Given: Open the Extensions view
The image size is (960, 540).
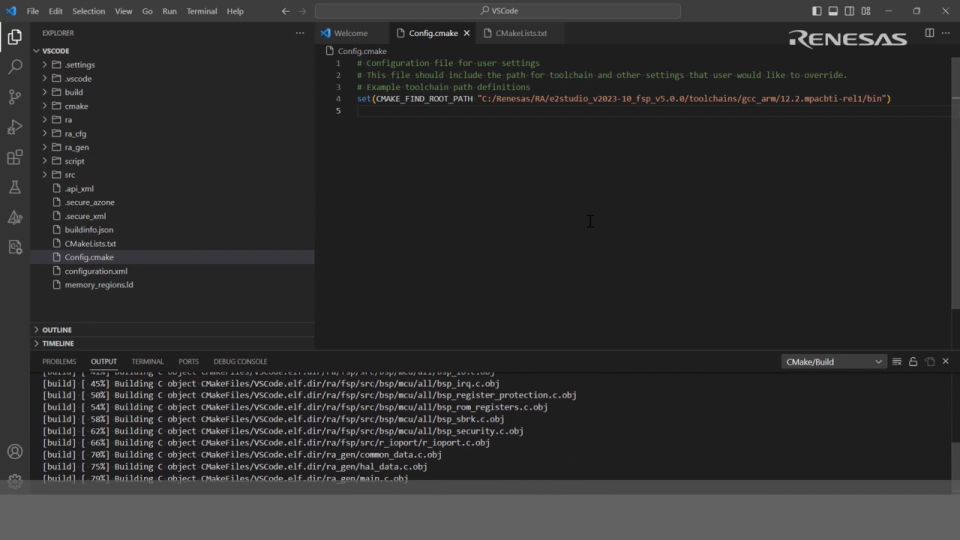Looking at the screenshot, I should click(15, 157).
